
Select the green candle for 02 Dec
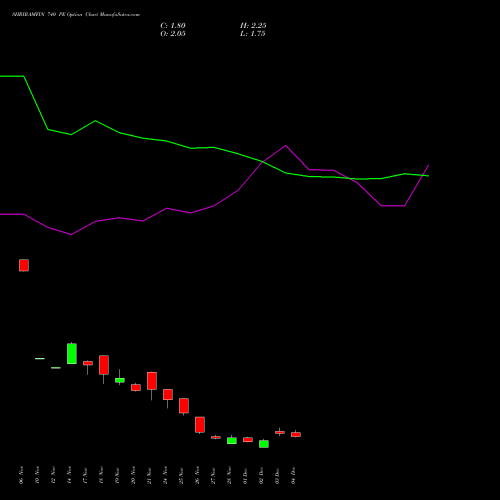coord(264,444)
